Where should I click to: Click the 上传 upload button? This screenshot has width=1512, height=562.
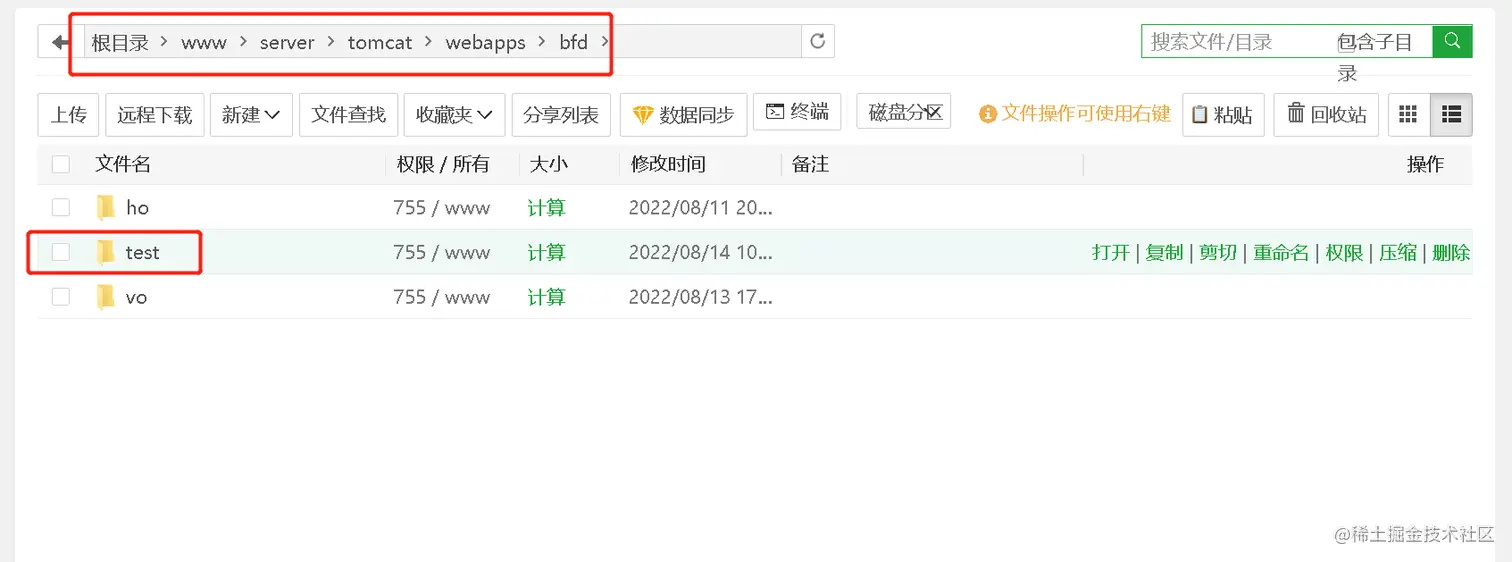click(x=68, y=115)
